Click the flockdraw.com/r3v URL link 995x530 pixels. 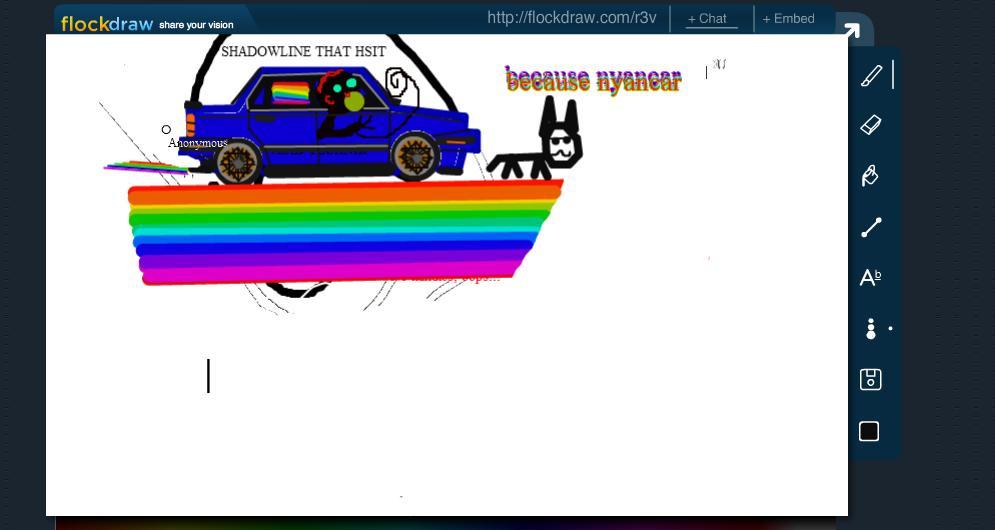point(571,18)
